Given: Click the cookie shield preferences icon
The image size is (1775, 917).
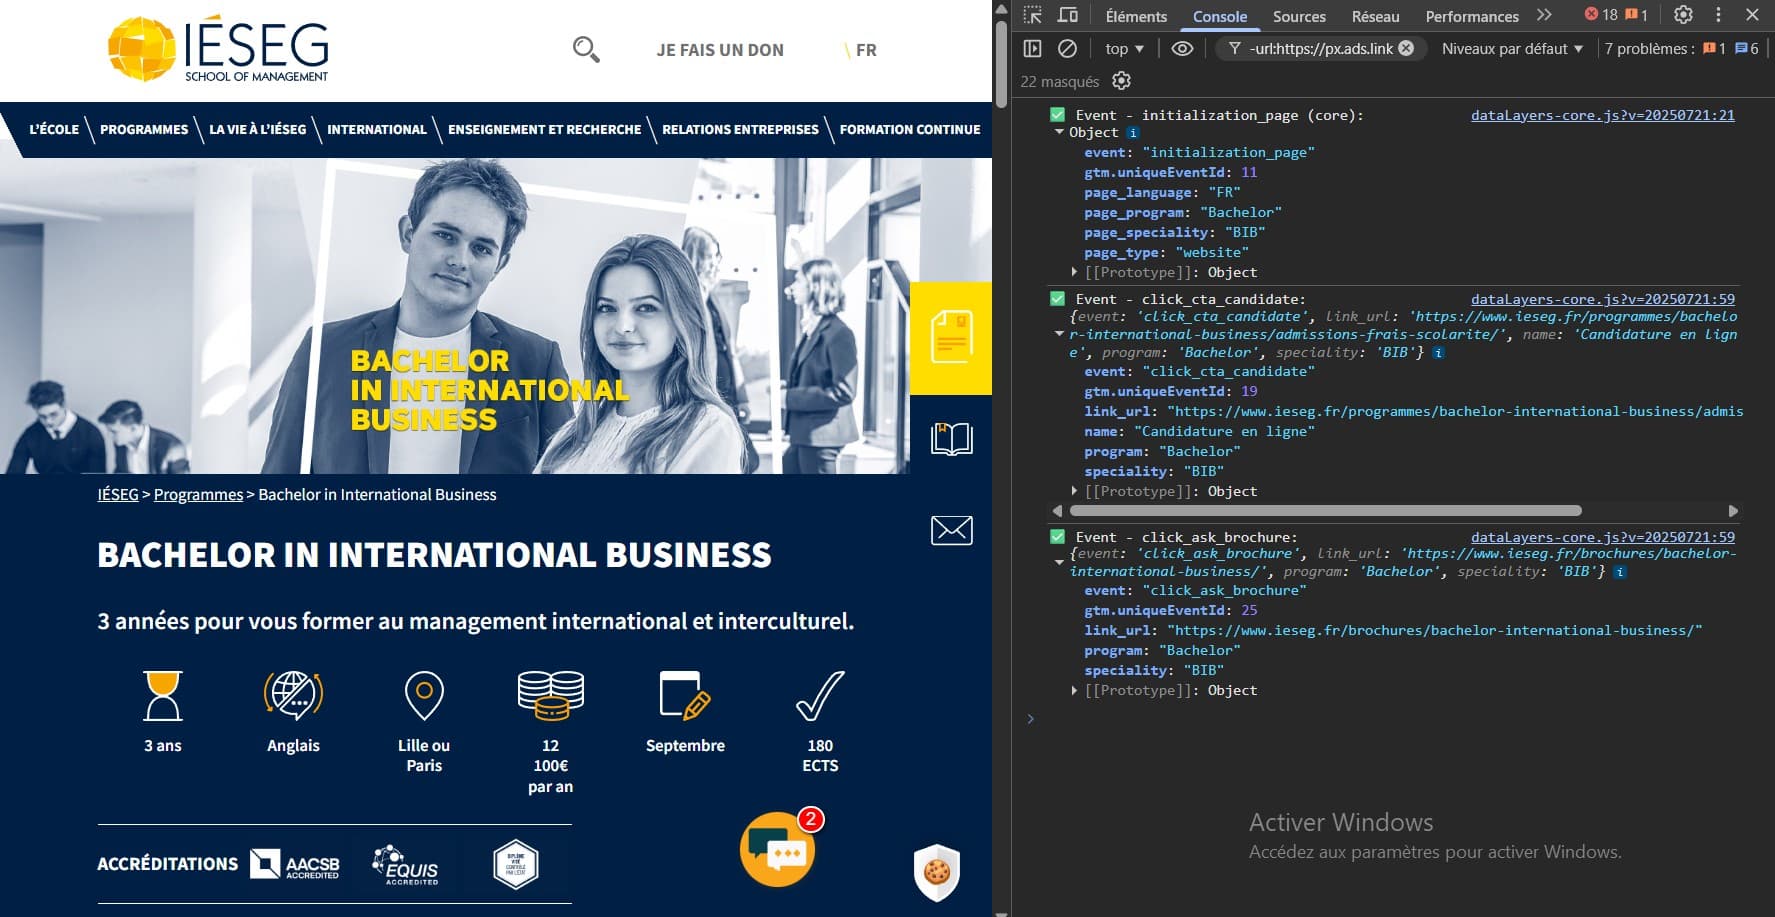Looking at the screenshot, I should [937, 871].
